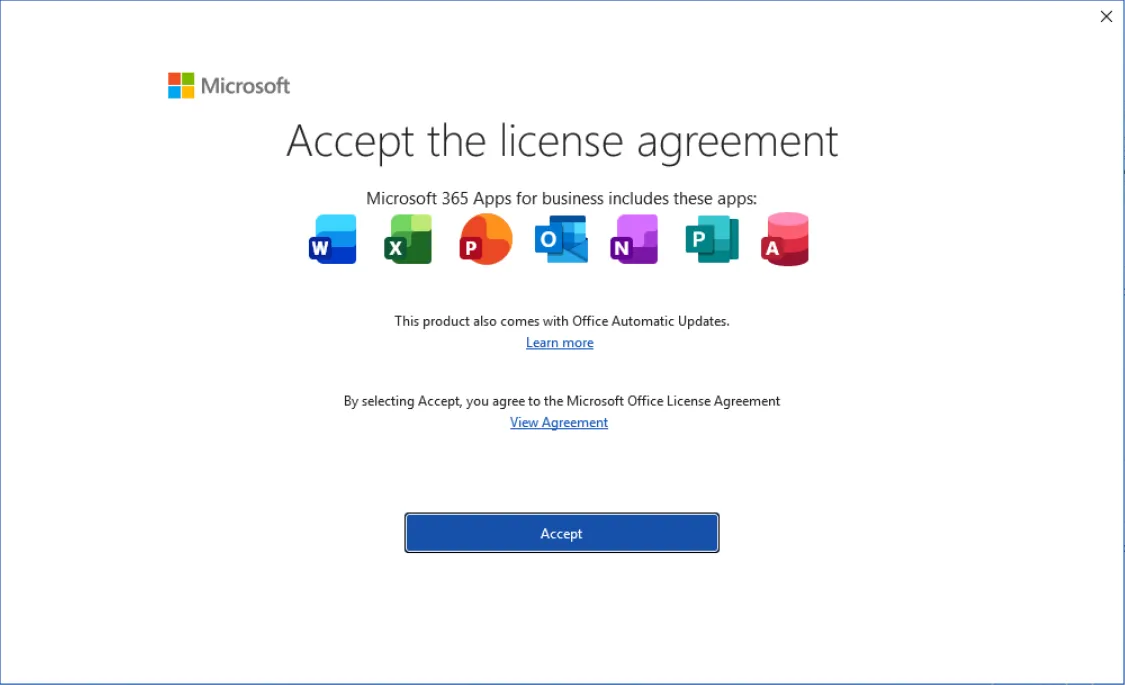Viewport: 1125px width, 685px height.
Task: Click the Outlook app icon
Action: pyautogui.click(x=561, y=239)
